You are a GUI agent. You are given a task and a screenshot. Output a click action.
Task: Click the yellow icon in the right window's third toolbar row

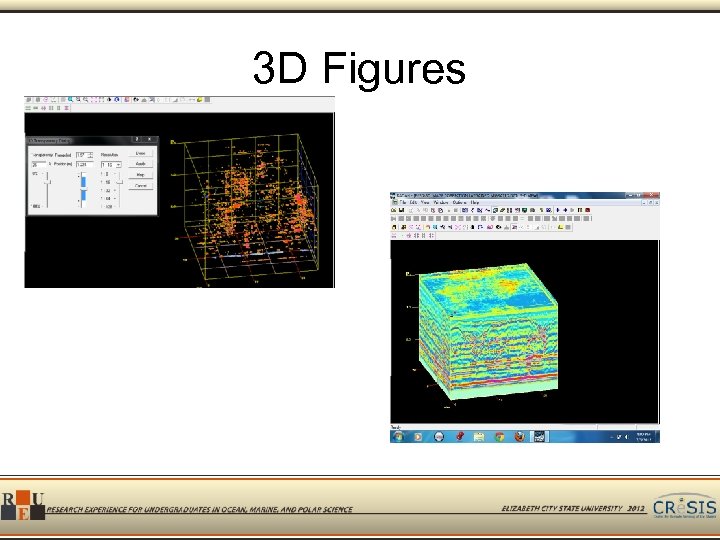560,227
